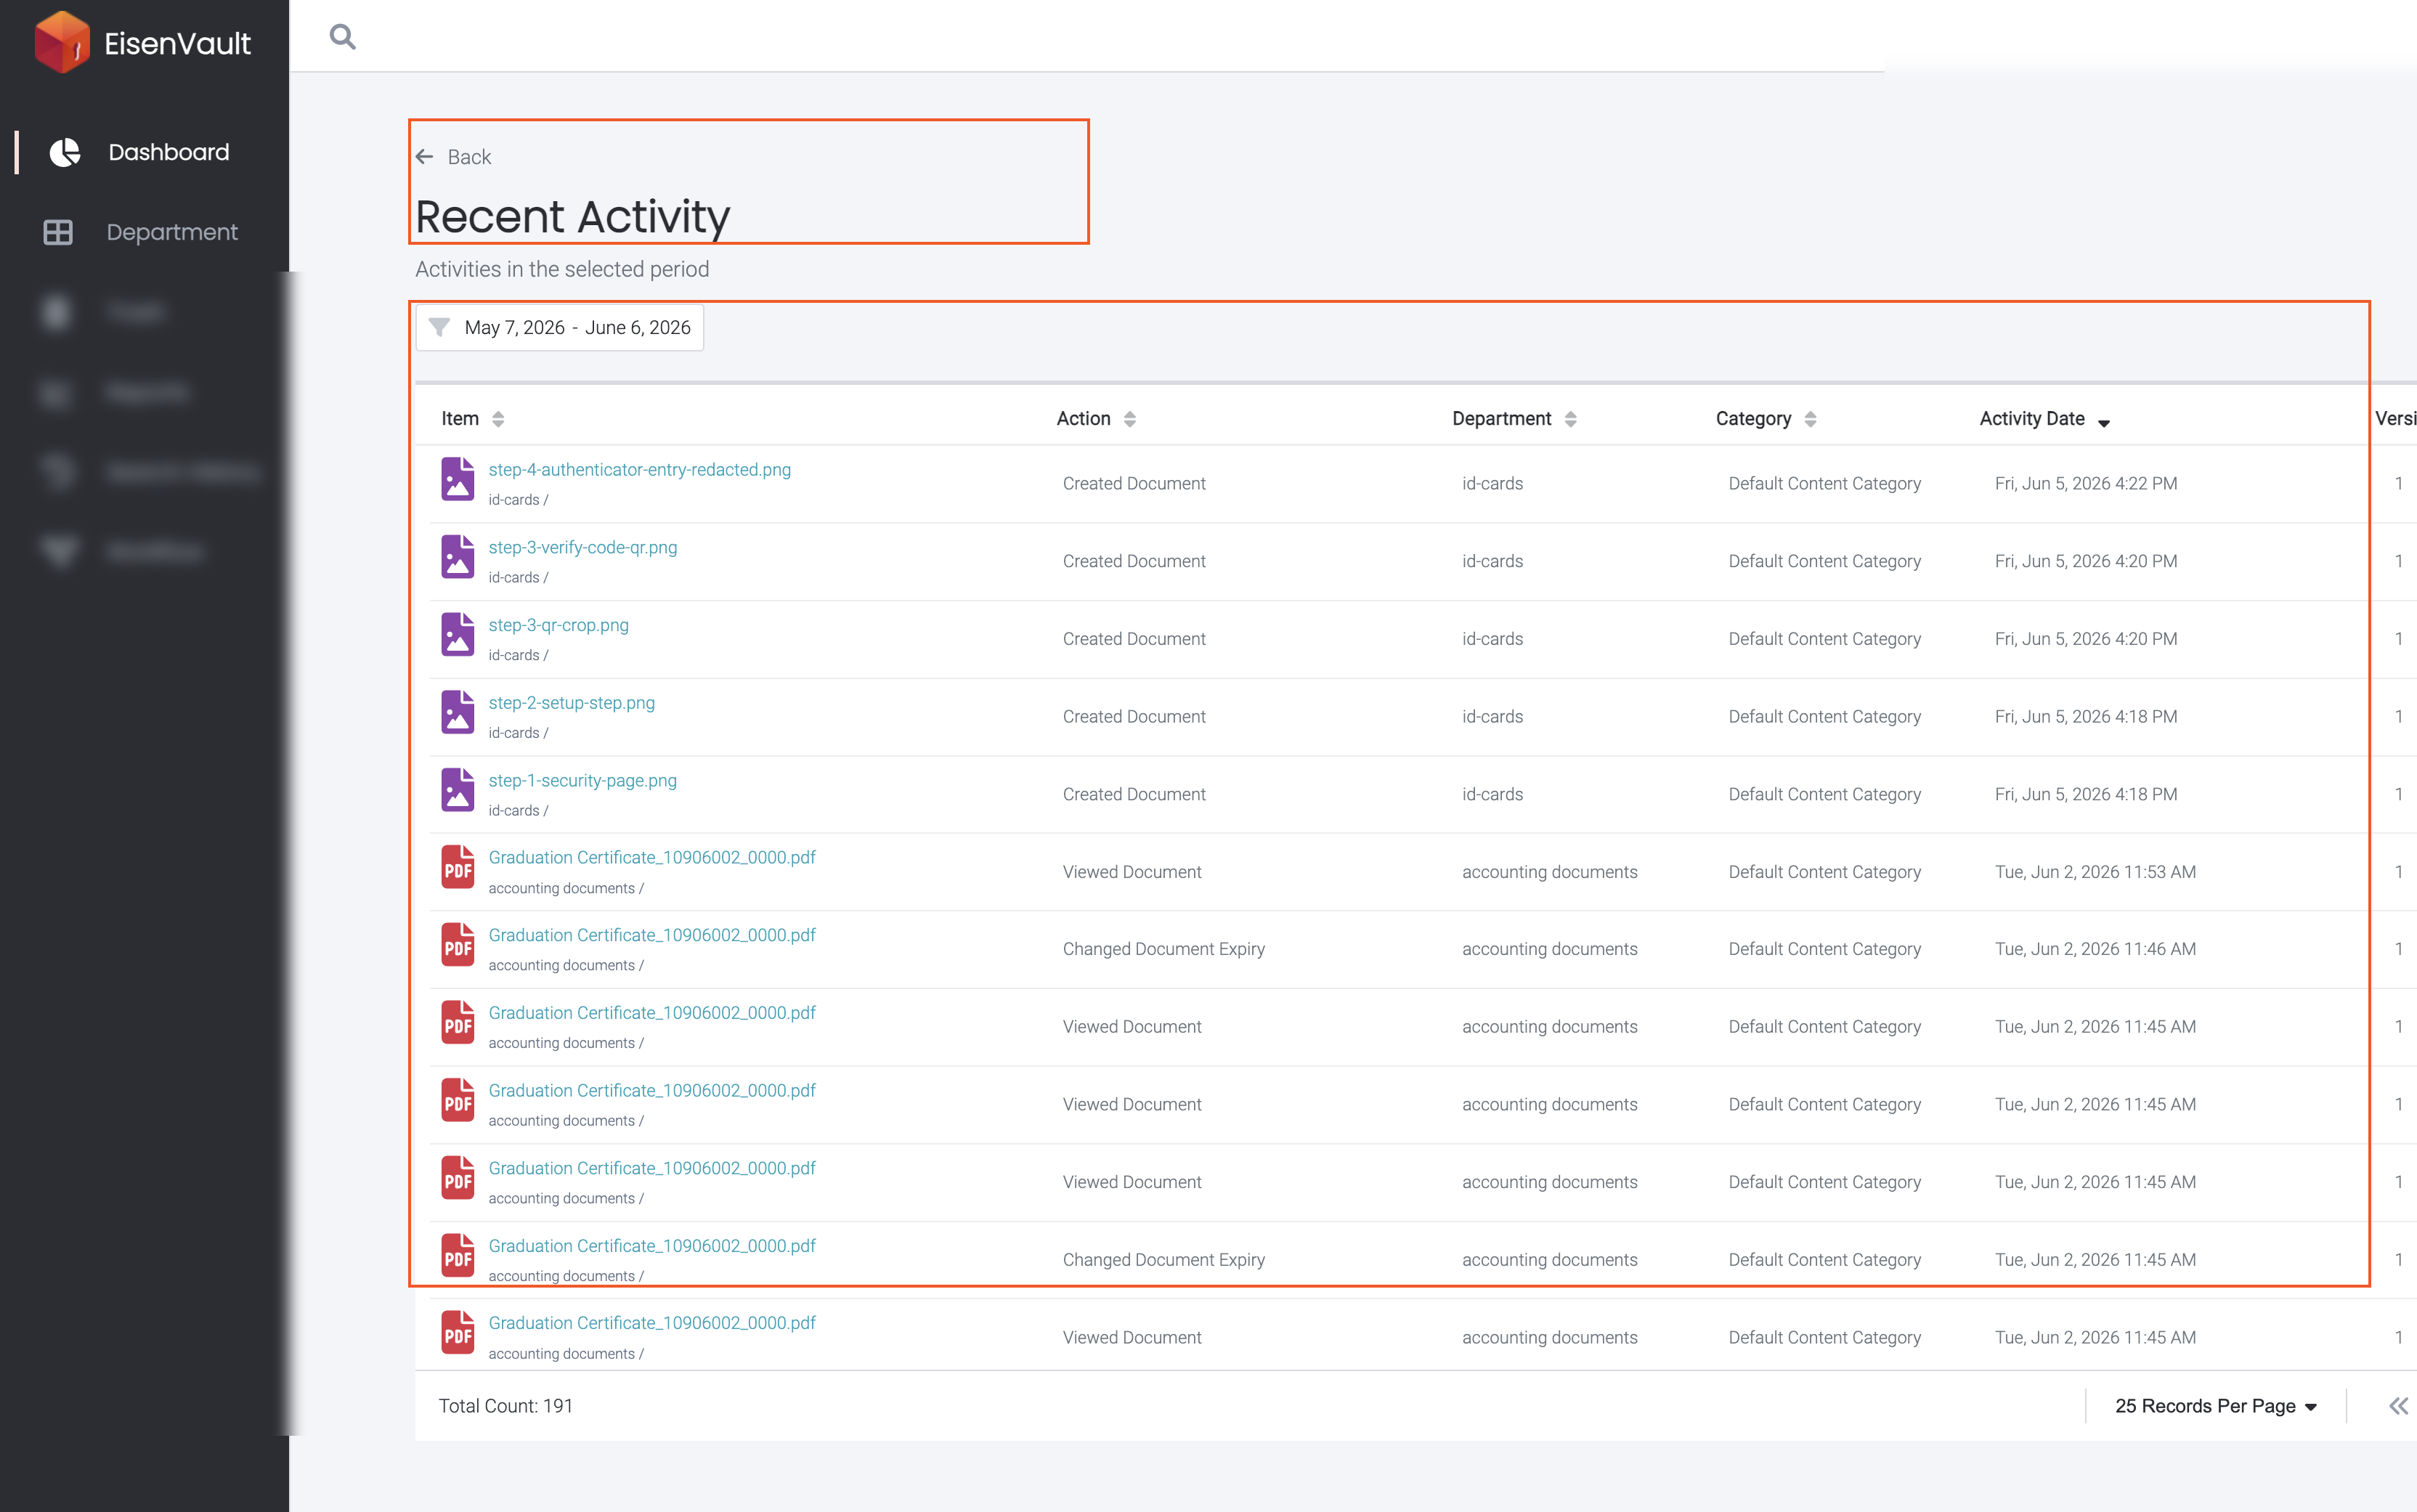This screenshot has height=1512, width=2417.
Task: Click Changed Document Expiry in 11:46 AM row
Action: 1164,949
